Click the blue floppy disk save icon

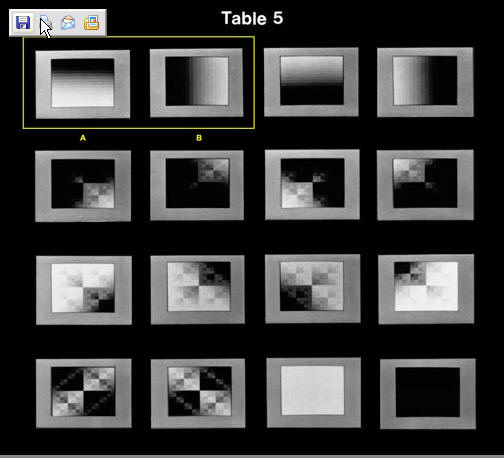(x=23, y=23)
